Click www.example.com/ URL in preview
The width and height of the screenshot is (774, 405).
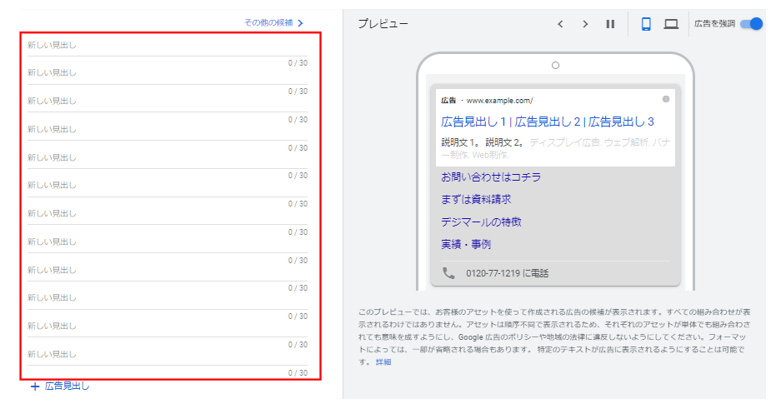(500, 100)
